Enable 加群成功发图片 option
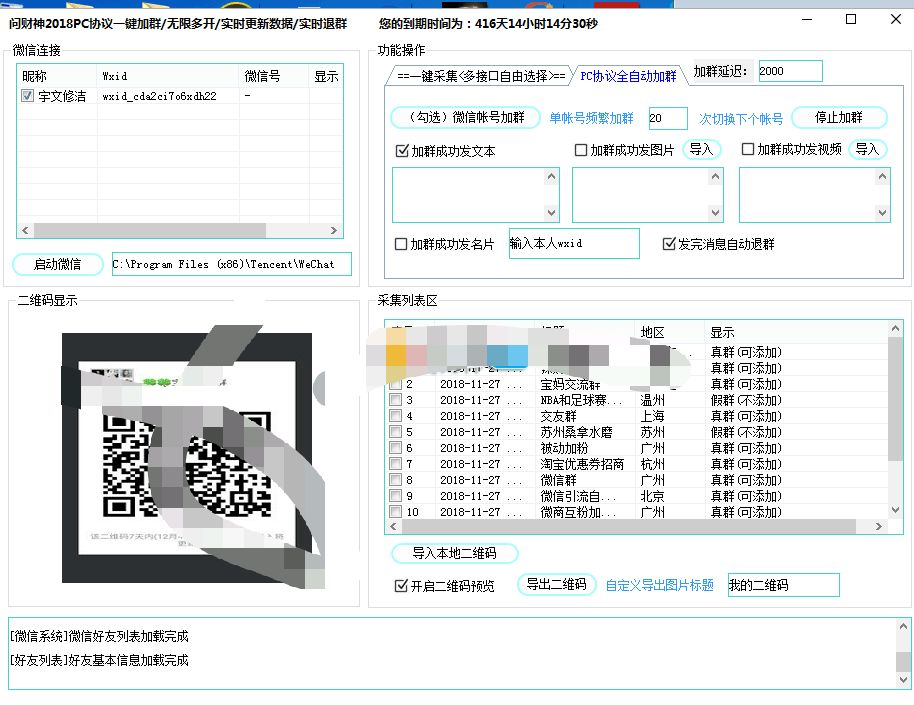914x705 pixels. pos(581,150)
